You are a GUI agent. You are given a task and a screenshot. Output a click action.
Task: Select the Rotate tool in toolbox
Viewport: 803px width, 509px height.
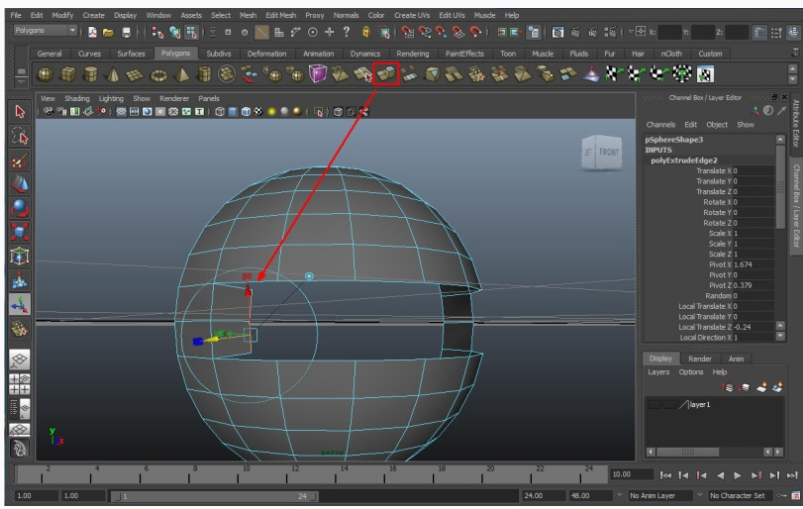point(19,208)
